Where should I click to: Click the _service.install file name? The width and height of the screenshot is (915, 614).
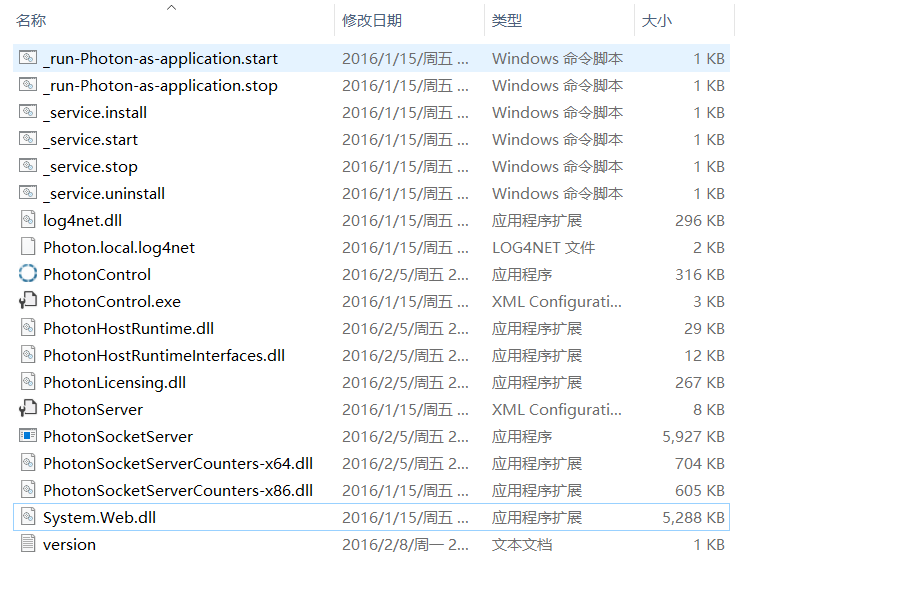95,113
